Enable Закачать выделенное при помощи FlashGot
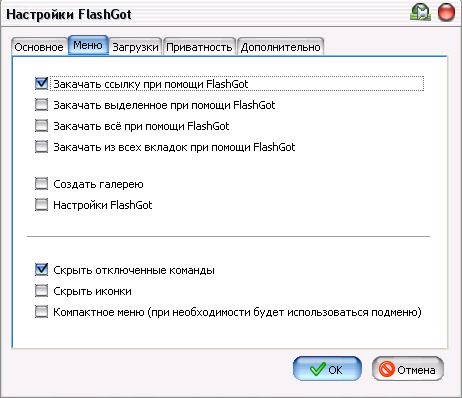This screenshot has height=398, width=462. click(41, 105)
